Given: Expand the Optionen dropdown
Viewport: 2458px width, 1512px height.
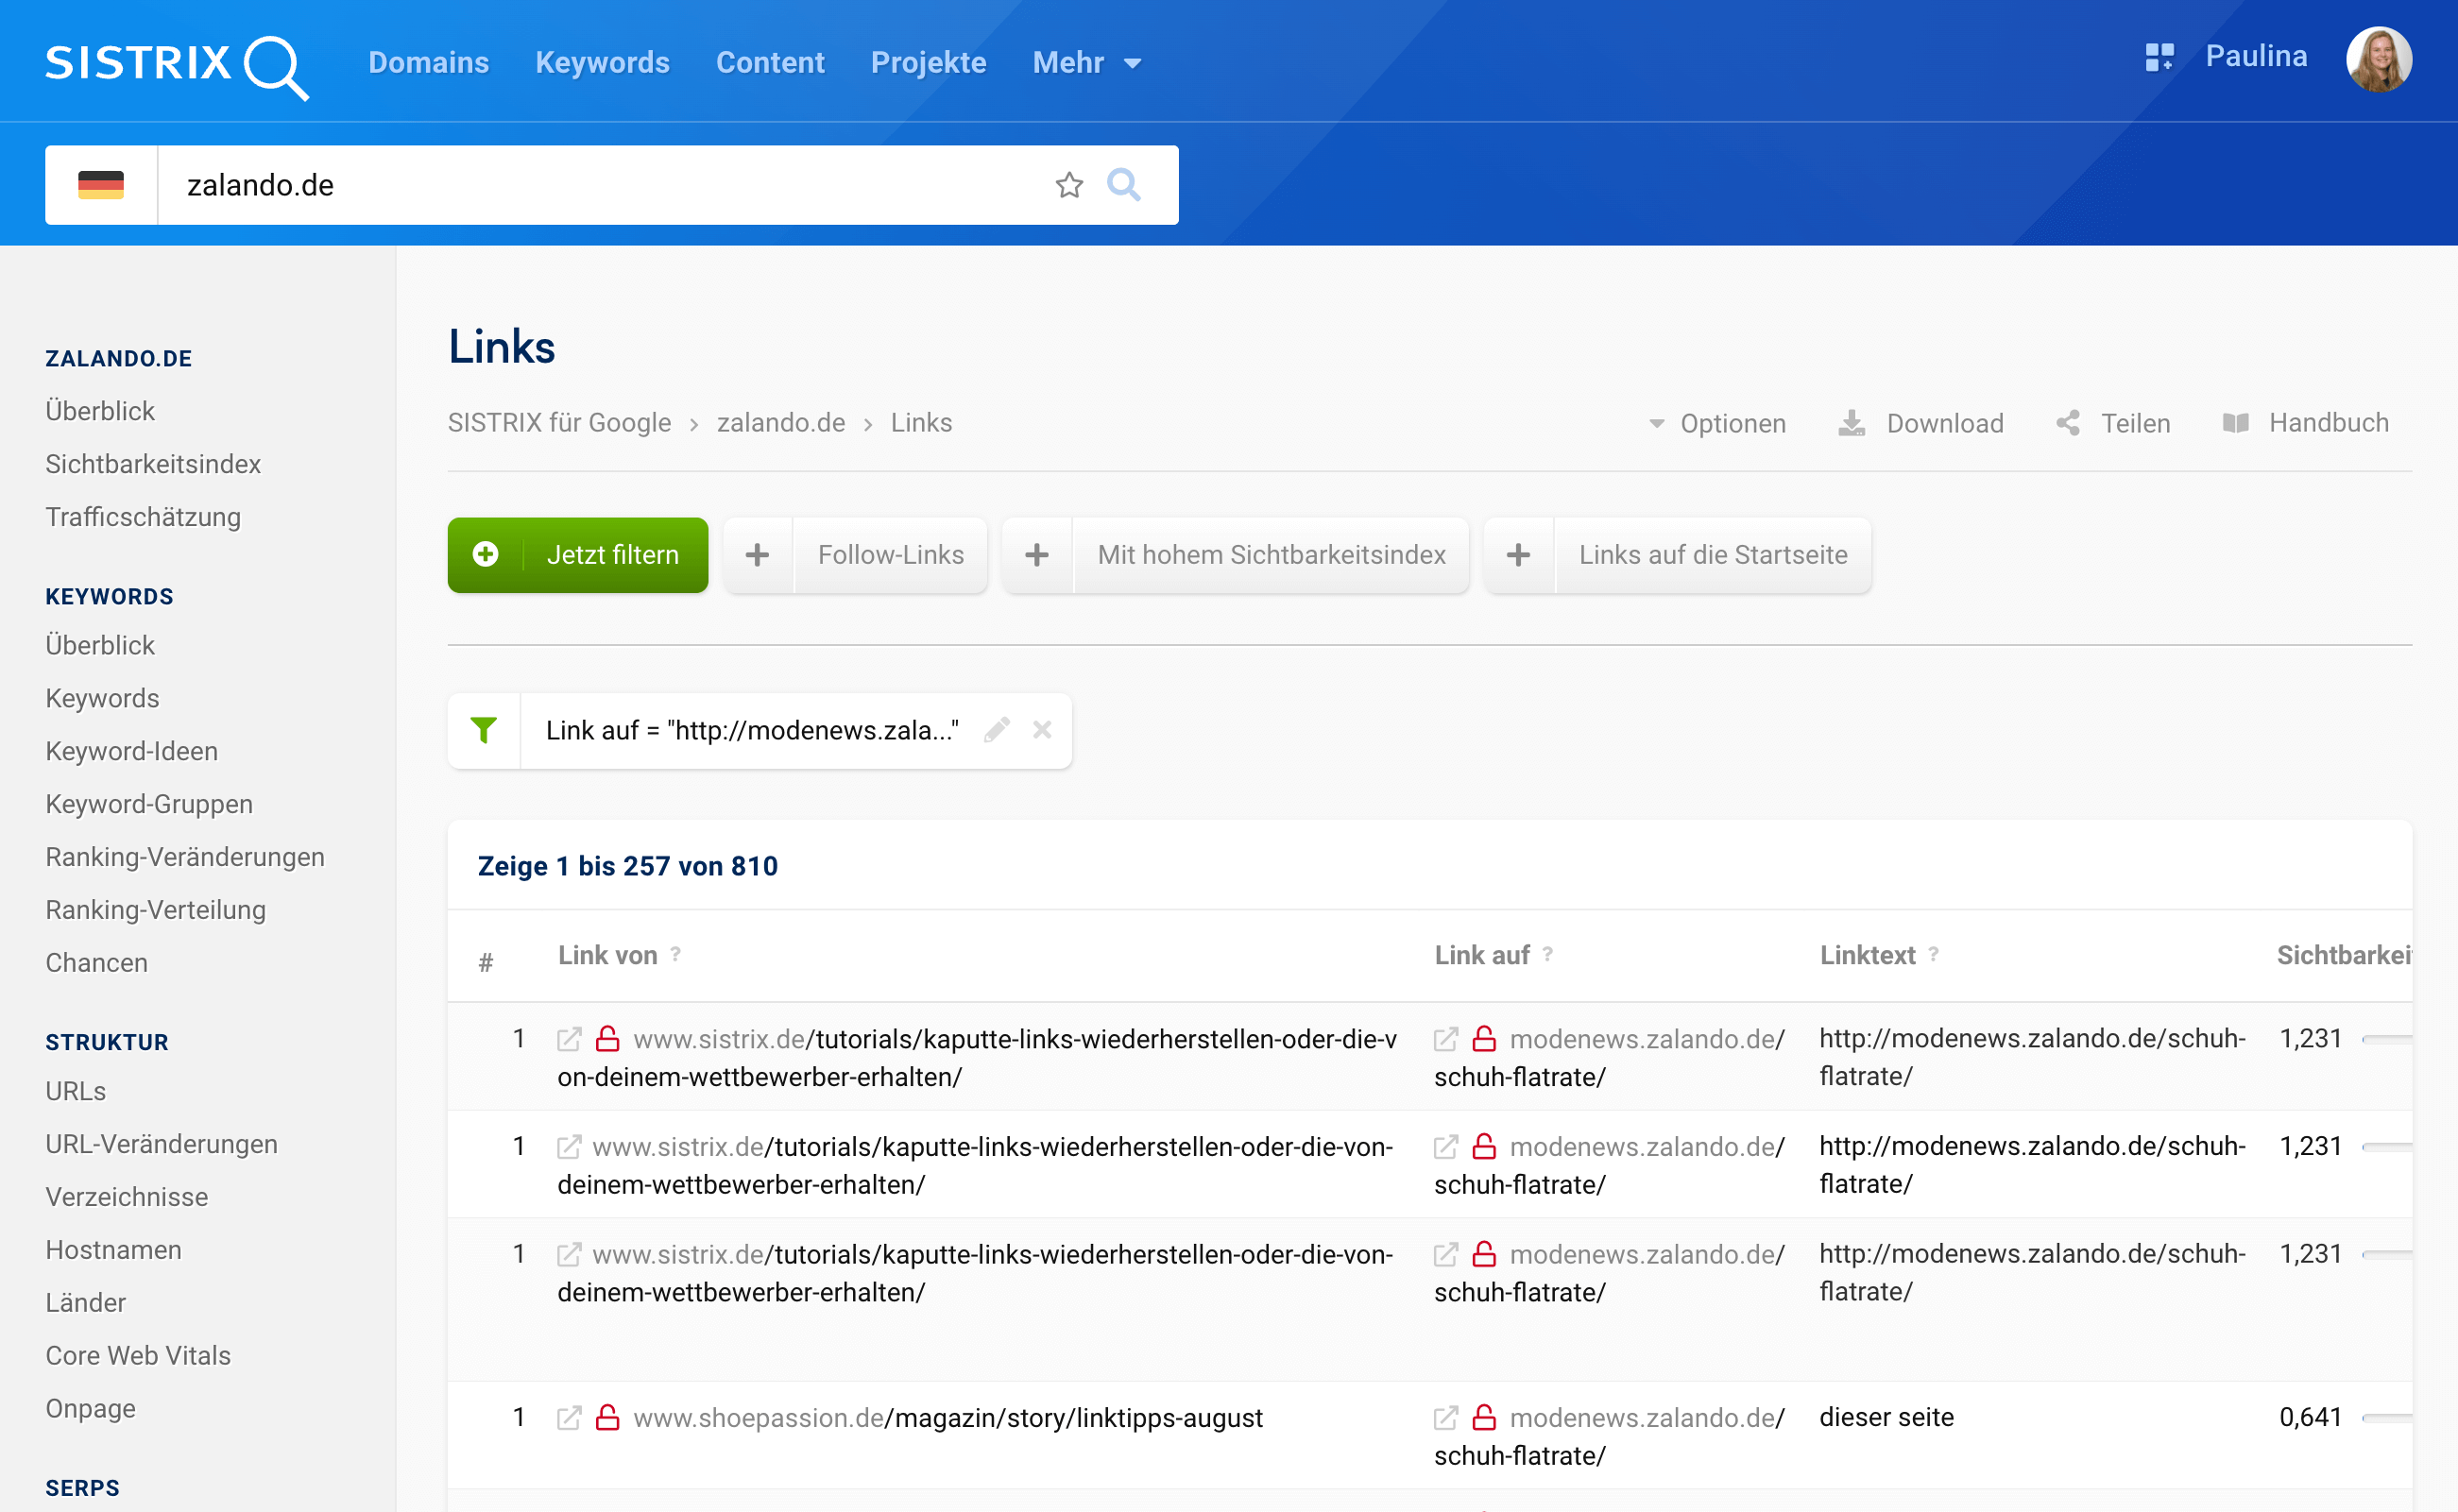Looking at the screenshot, I should click(x=1717, y=423).
